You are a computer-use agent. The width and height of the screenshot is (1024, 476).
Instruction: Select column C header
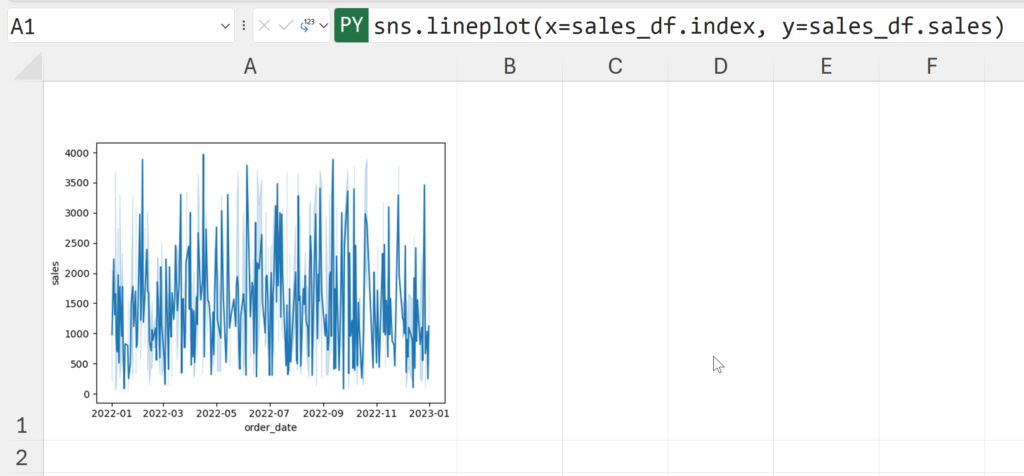[x=615, y=67]
